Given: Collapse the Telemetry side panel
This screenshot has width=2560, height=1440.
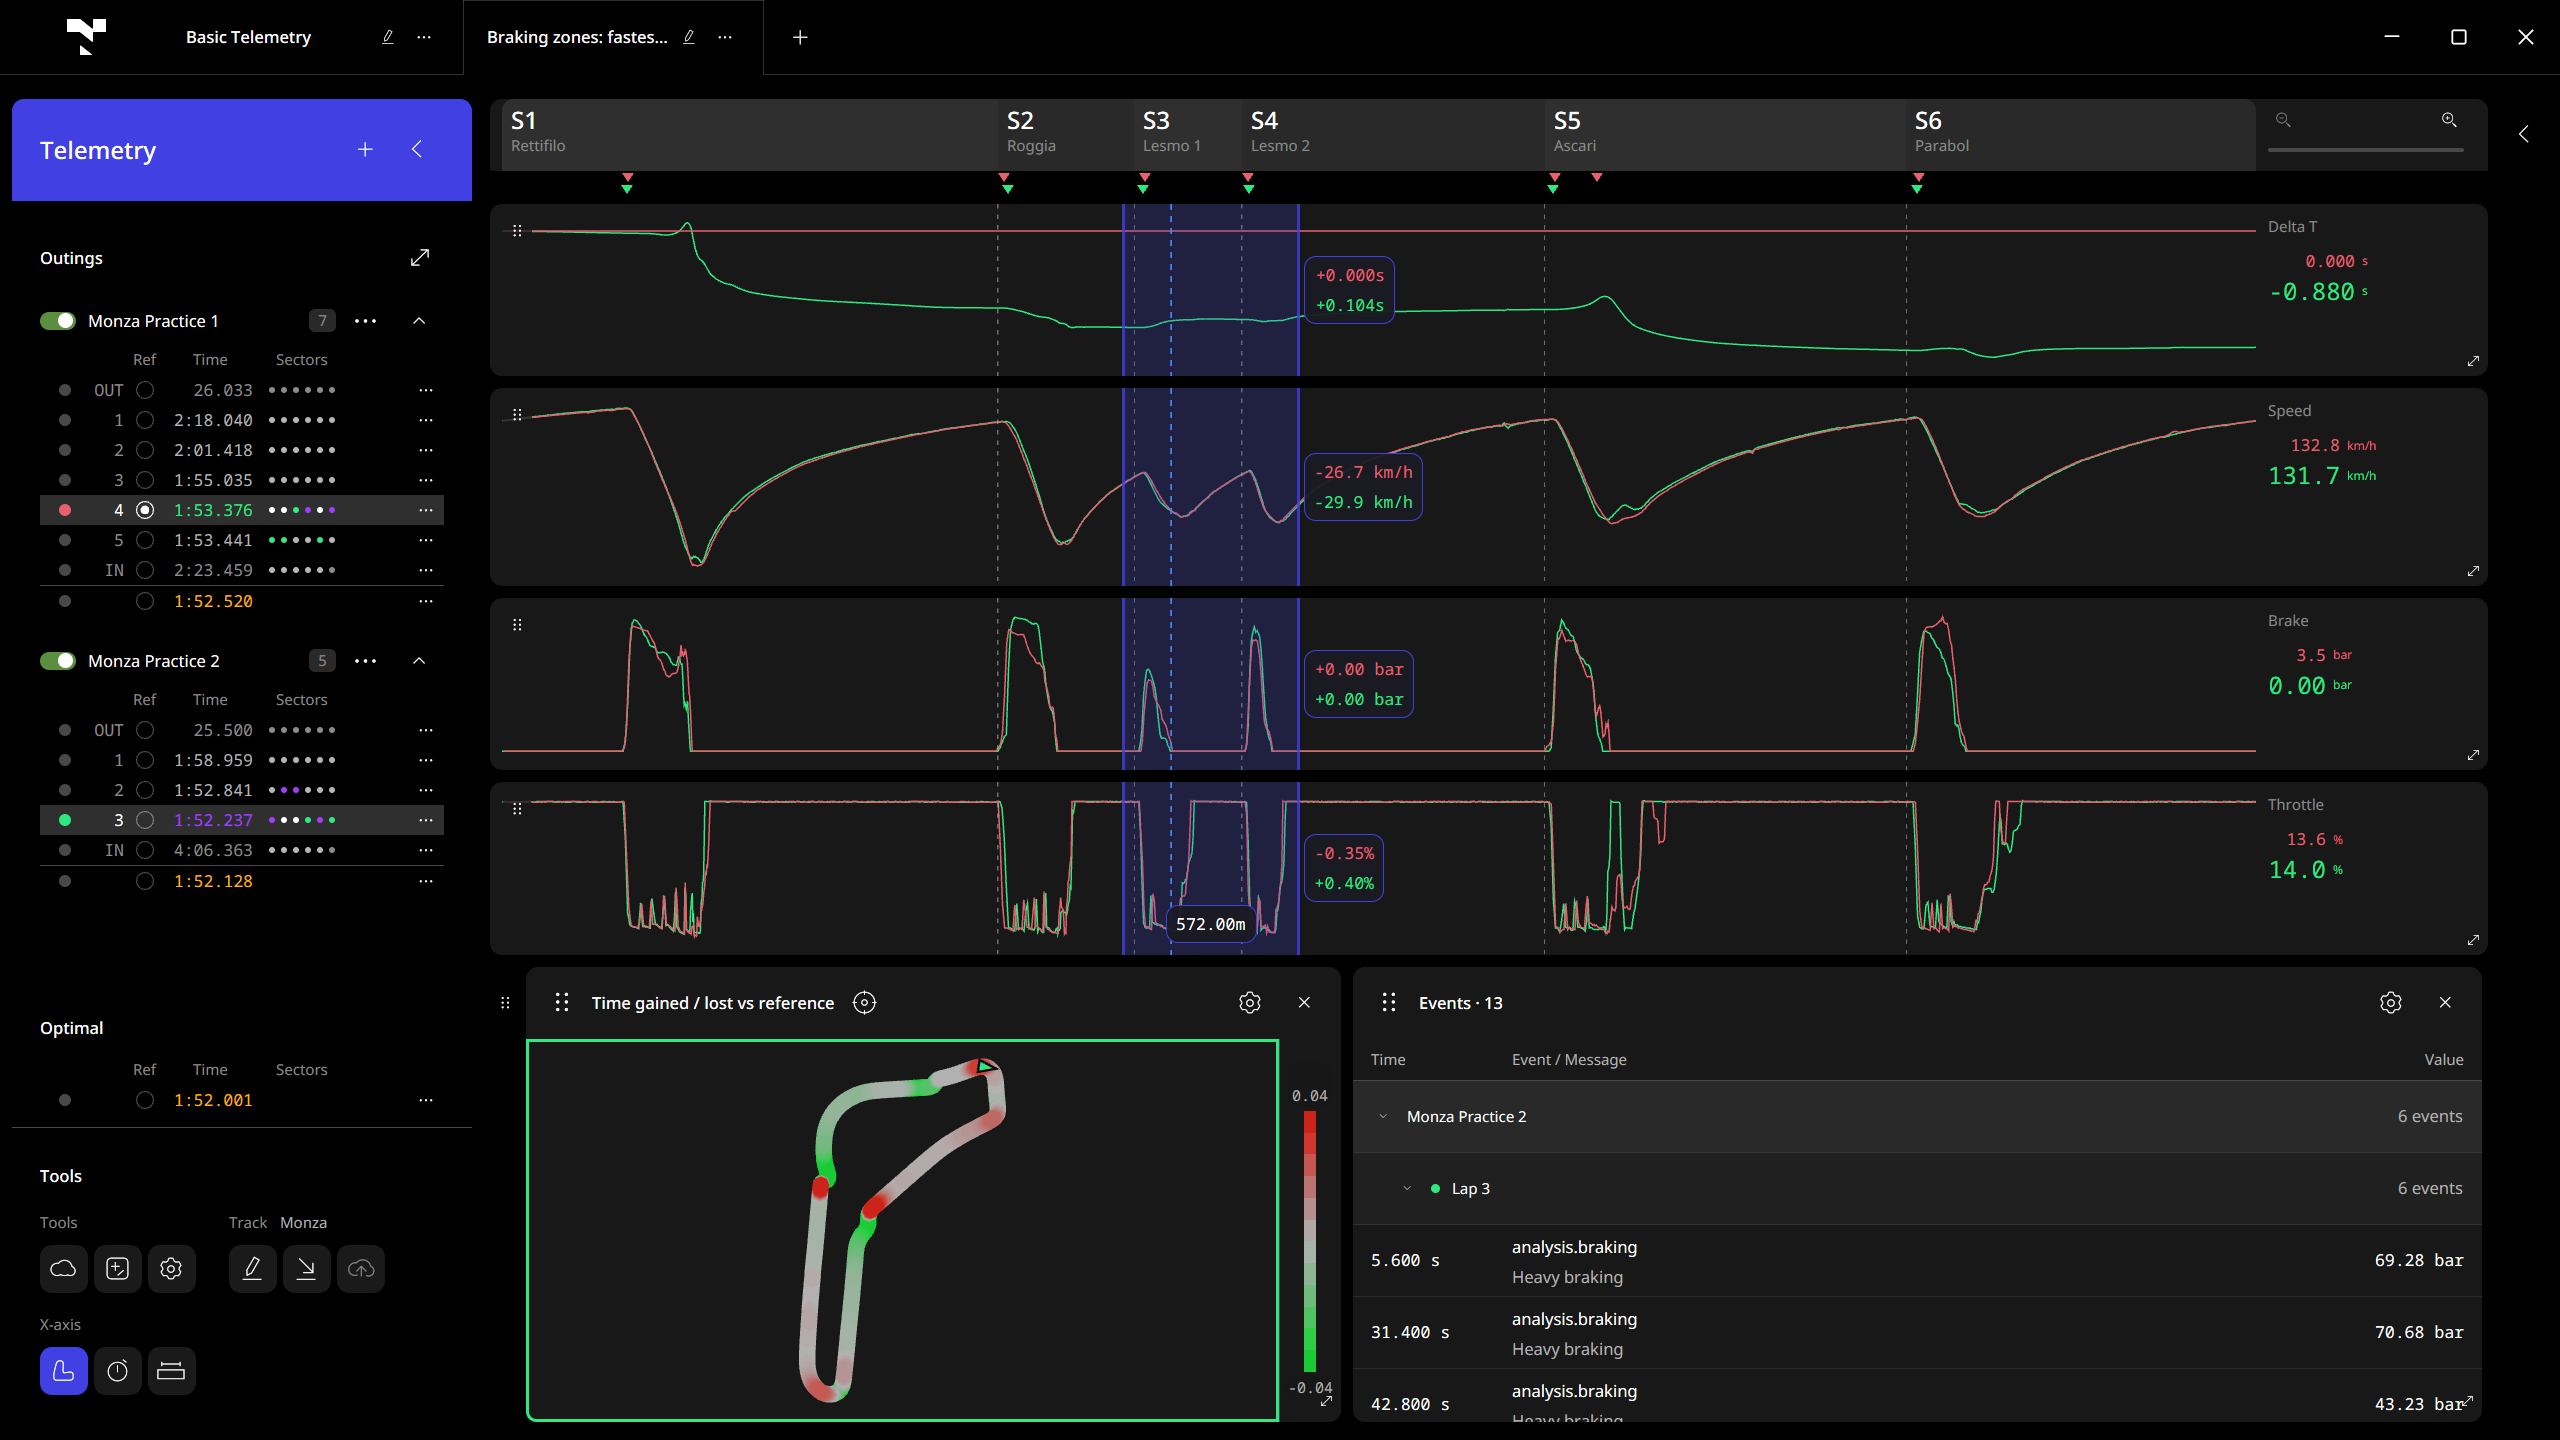Looking at the screenshot, I should 417,150.
